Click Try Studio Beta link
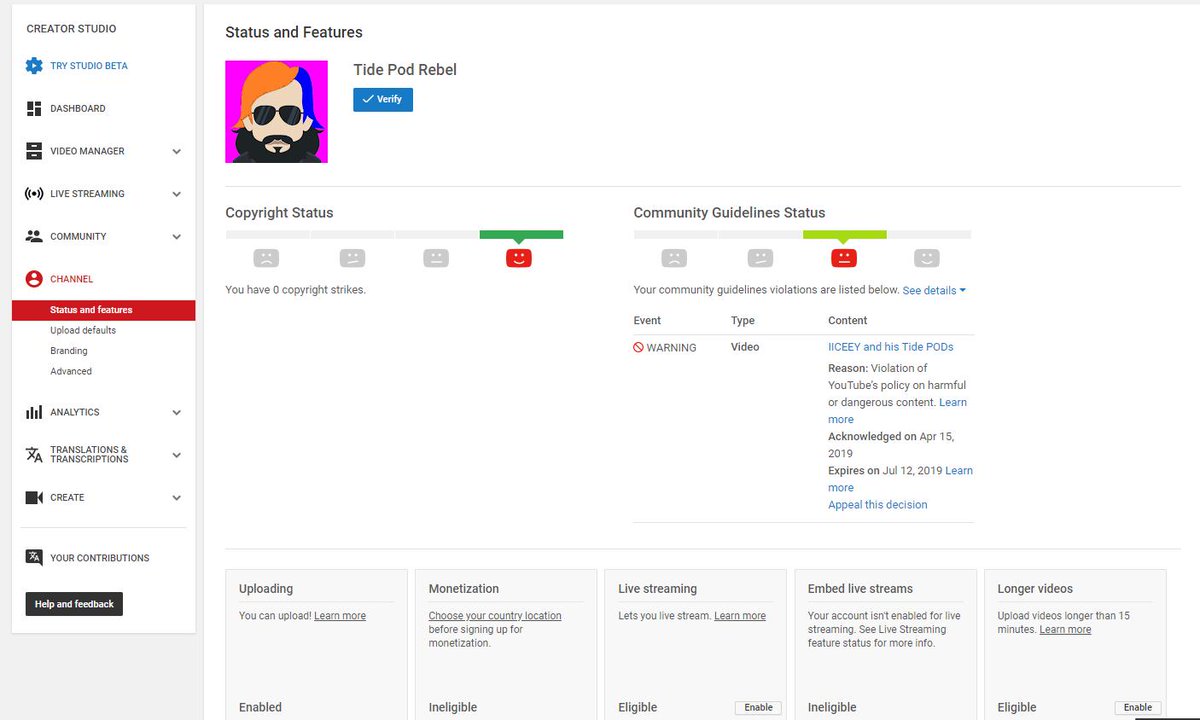 pyautogui.click(x=89, y=66)
